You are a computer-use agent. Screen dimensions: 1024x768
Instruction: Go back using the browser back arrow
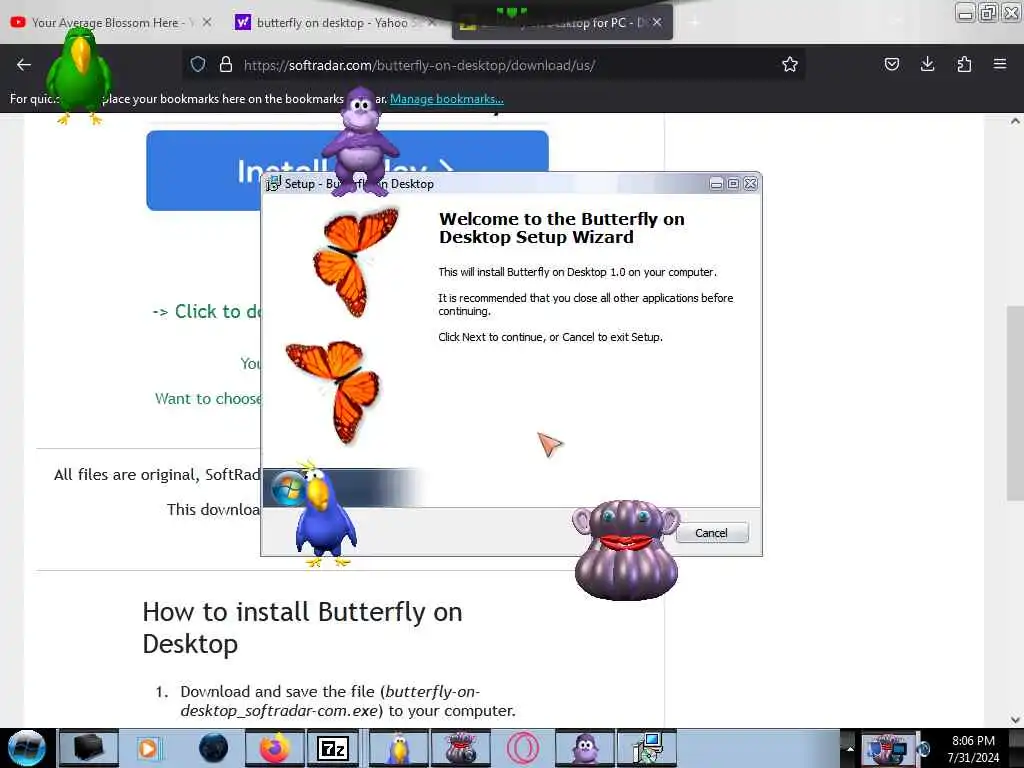[24, 64]
